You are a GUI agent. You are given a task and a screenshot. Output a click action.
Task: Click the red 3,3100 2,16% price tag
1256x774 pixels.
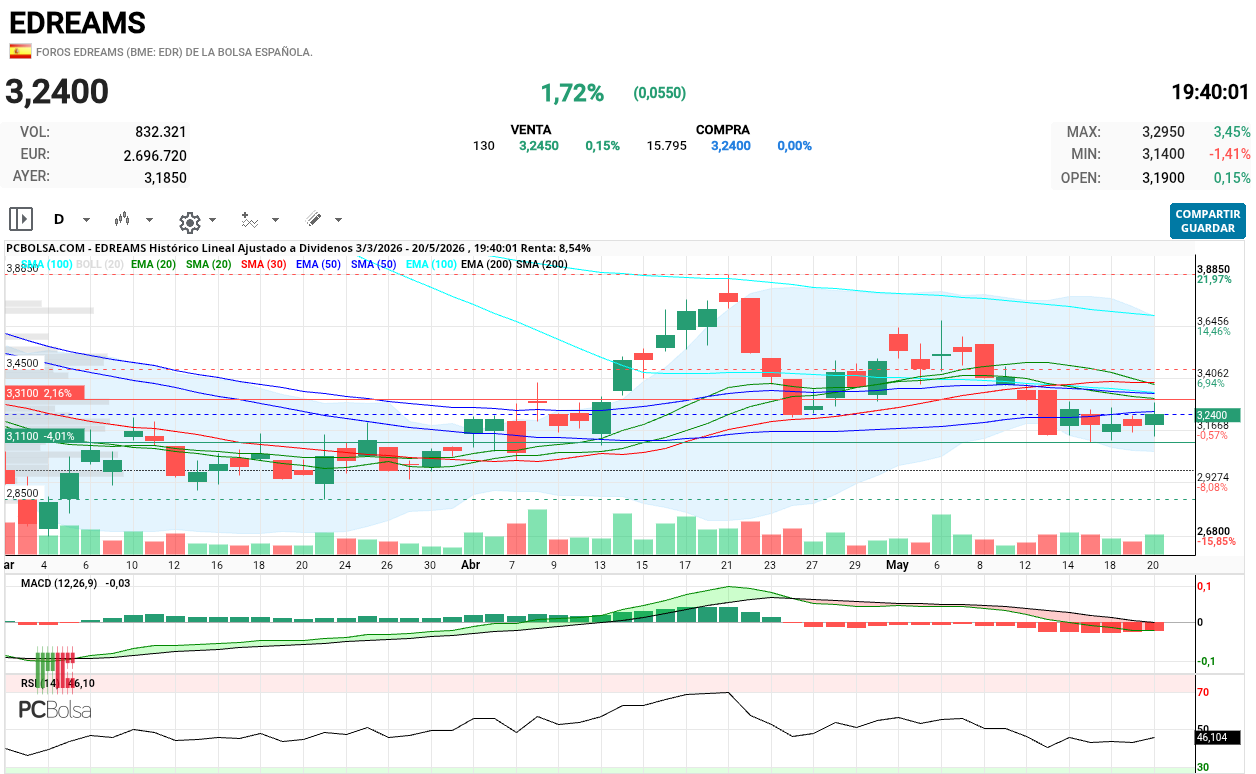coord(45,393)
